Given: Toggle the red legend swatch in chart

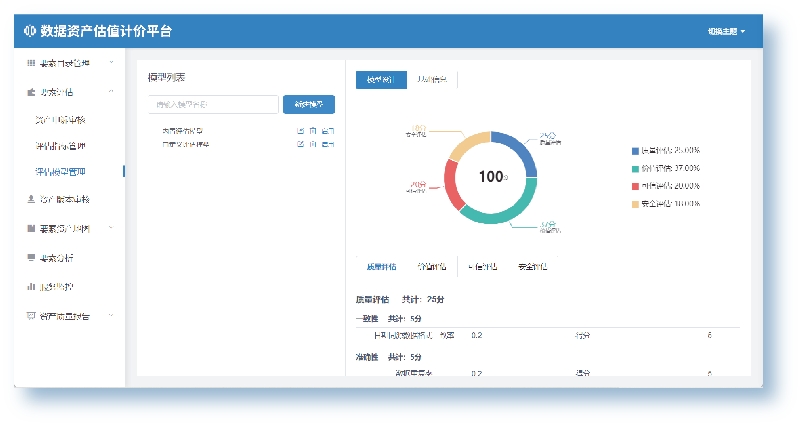Looking at the screenshot, I should pyautogui.click(x=635, y=186).
